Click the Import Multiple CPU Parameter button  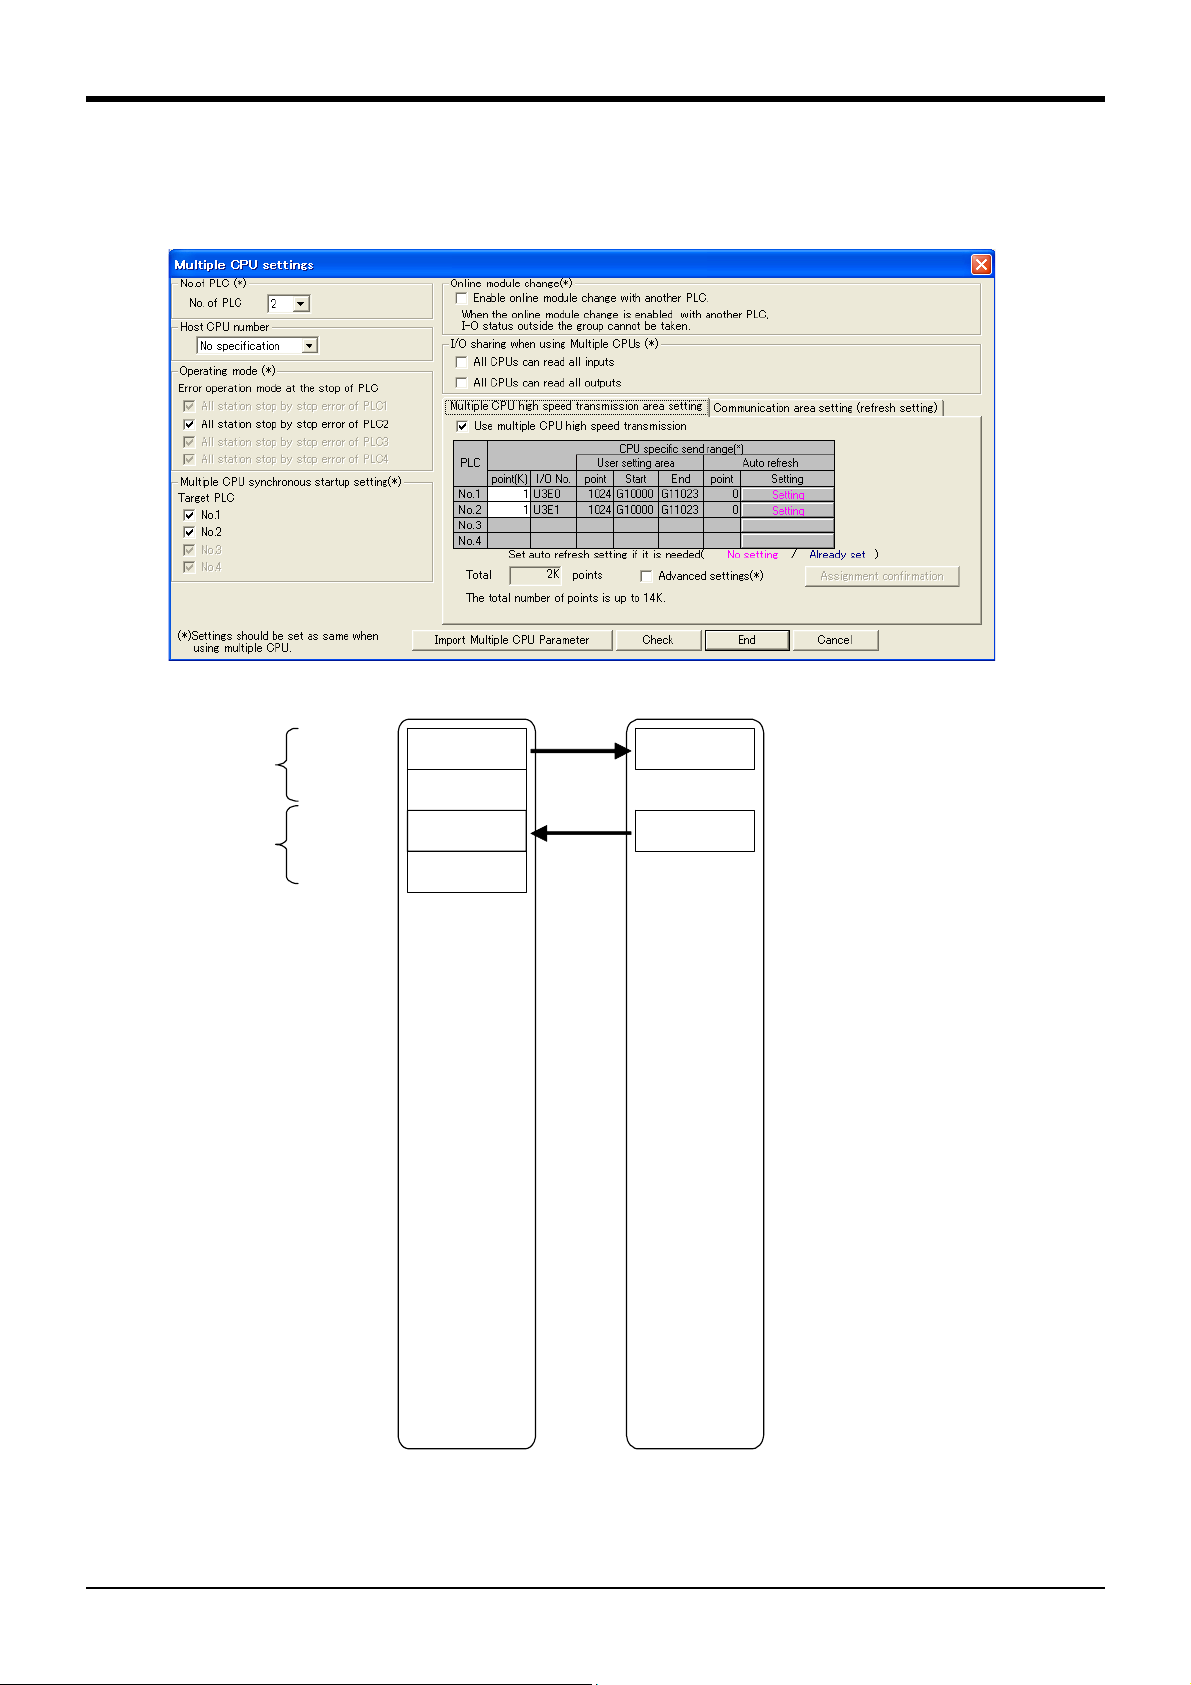[512, 640]
